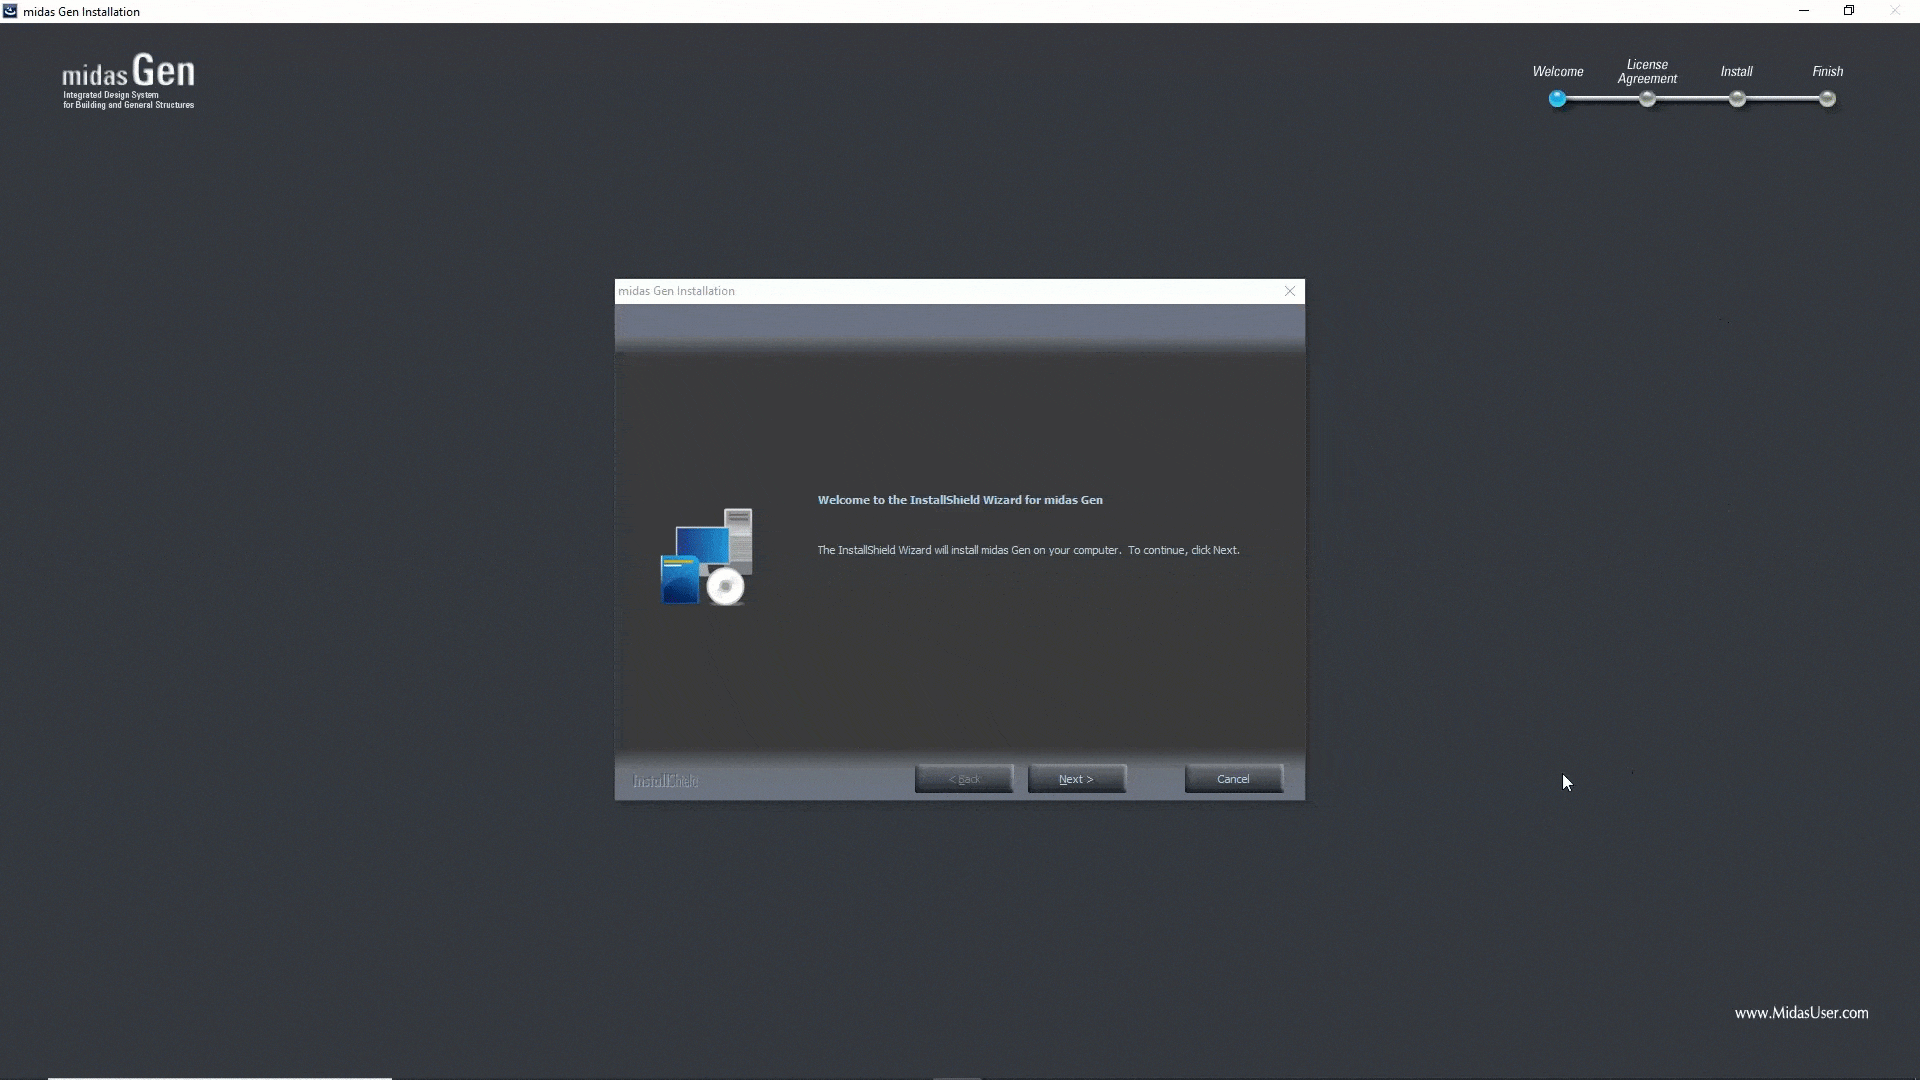Screen dimensions: 1920x1080
Task: Close the midas Gen Installation dialog
Action: [1290, 290]
